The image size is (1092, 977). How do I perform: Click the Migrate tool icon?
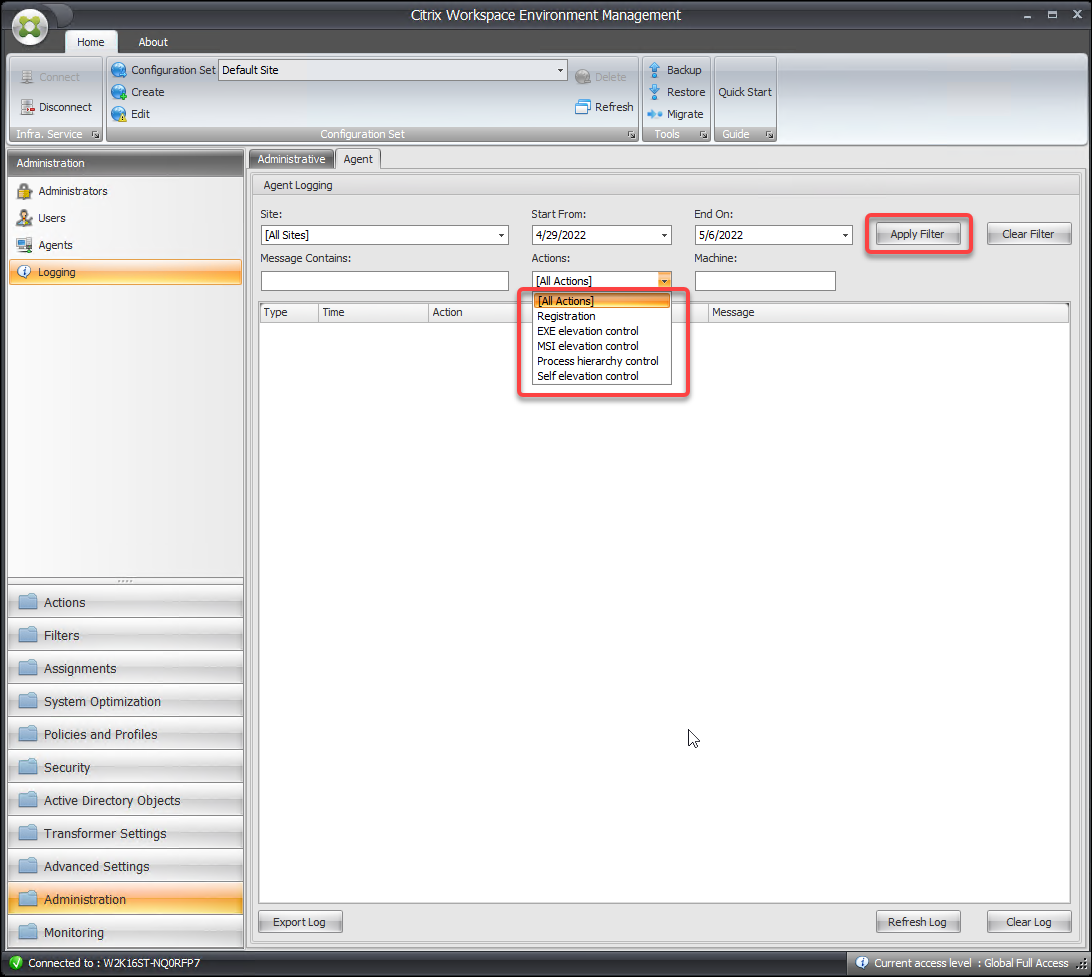coord(655,114)
